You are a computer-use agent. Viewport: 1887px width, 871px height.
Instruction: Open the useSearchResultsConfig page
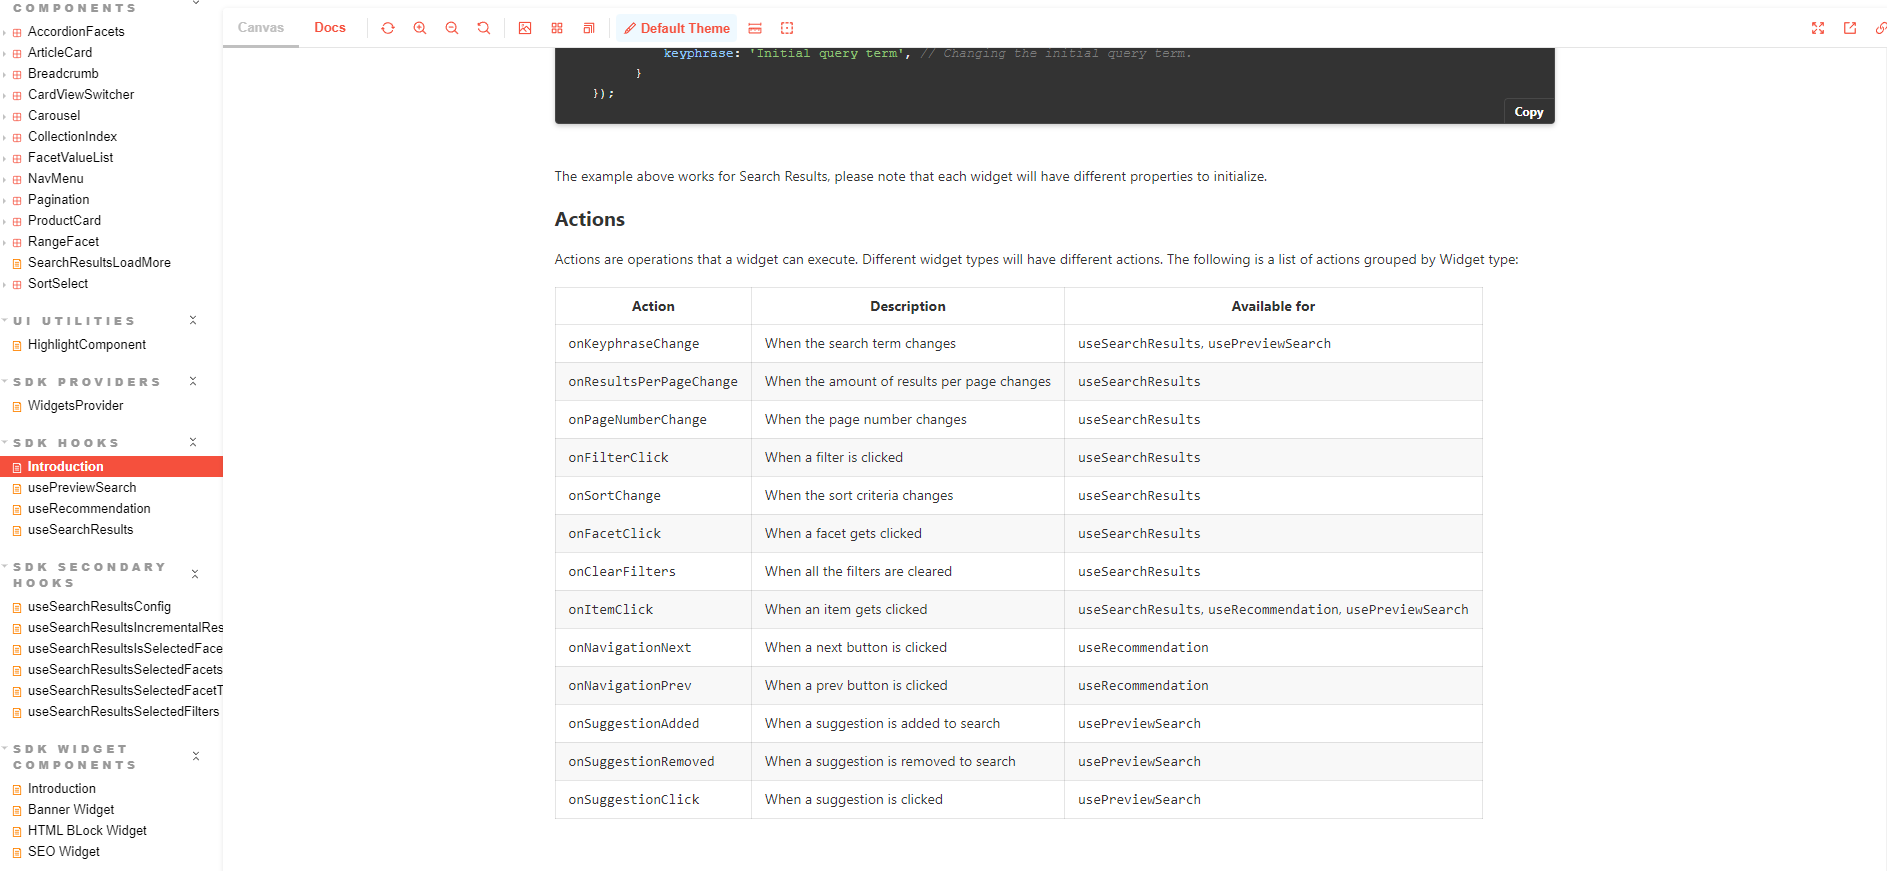99,607
